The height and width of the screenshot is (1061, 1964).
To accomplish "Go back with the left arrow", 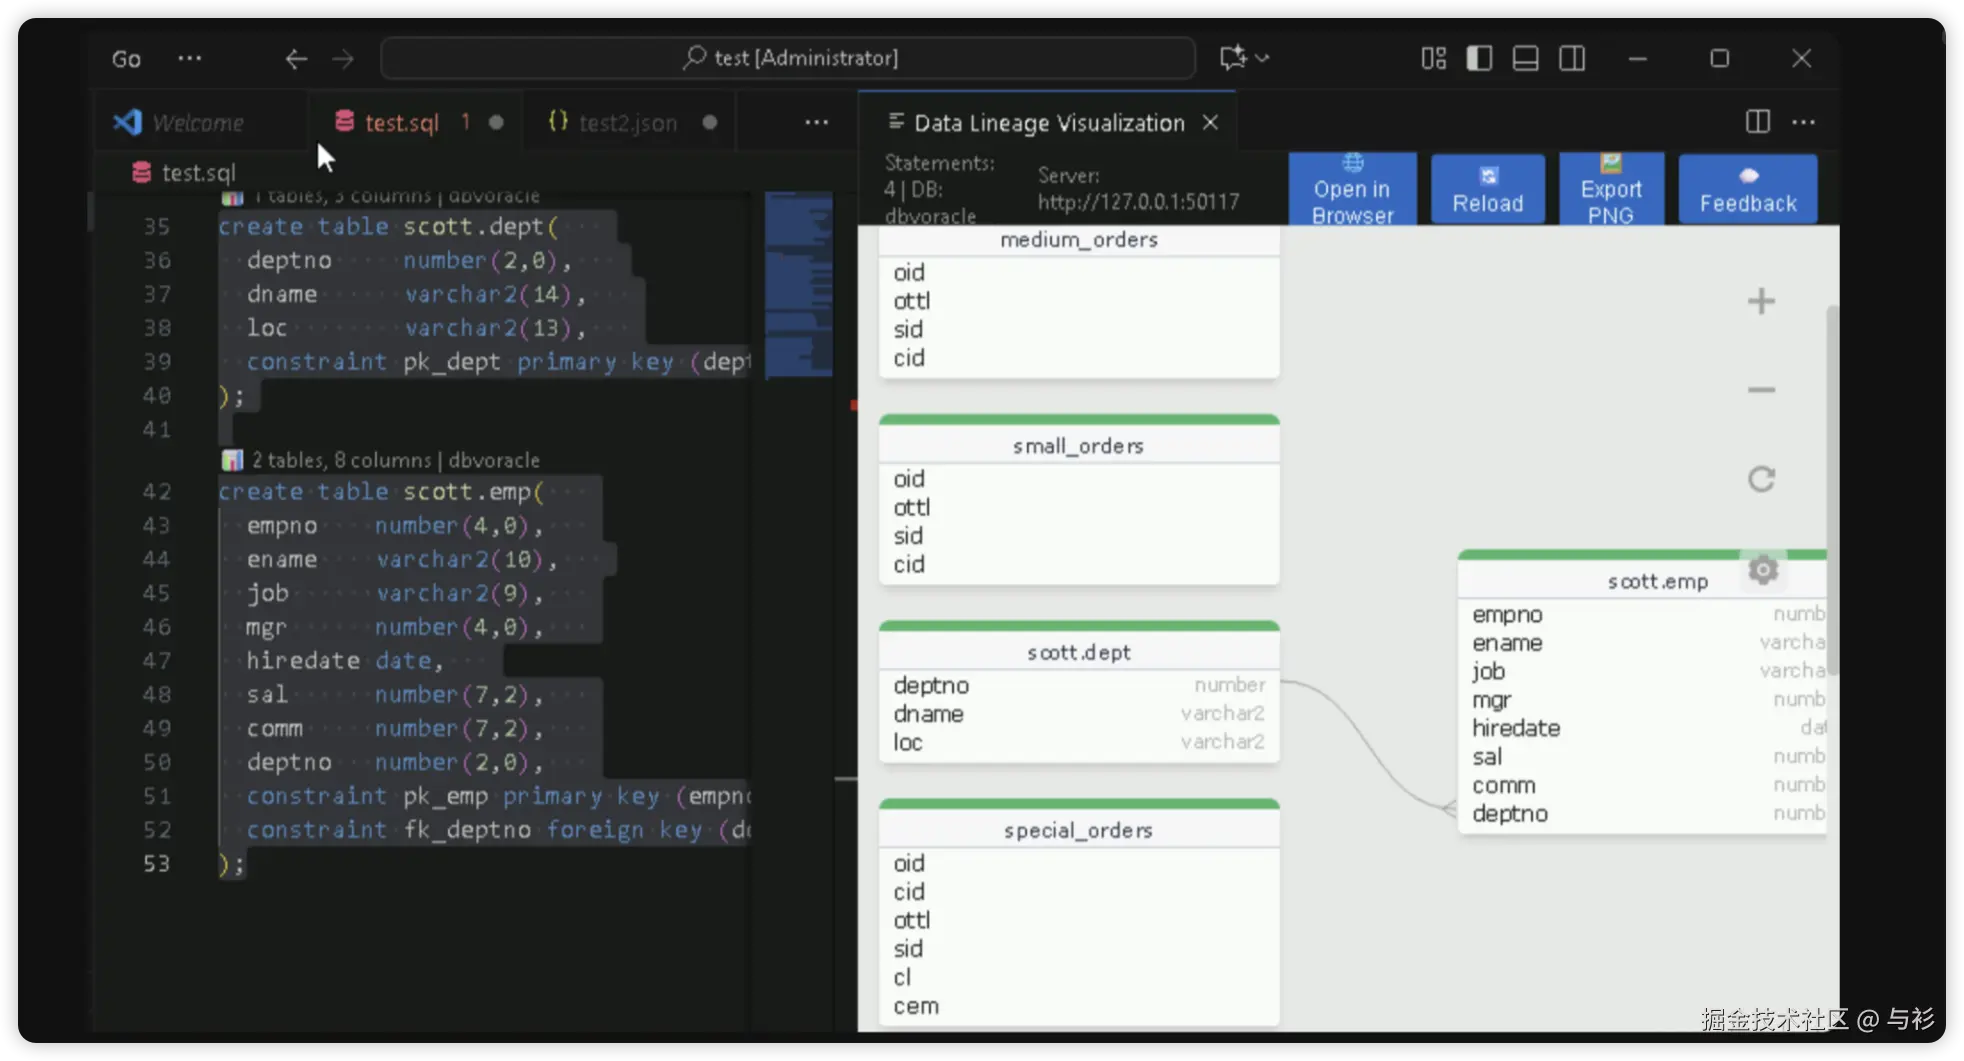I will [295, 59].
